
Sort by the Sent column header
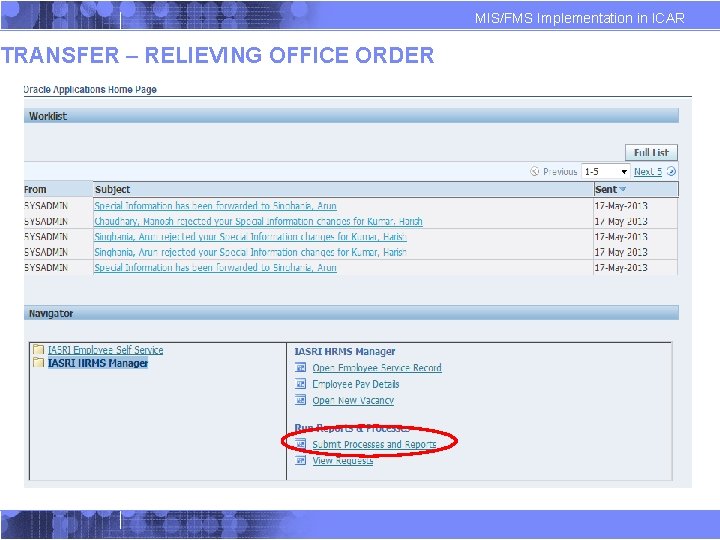[x=636, y=189]
